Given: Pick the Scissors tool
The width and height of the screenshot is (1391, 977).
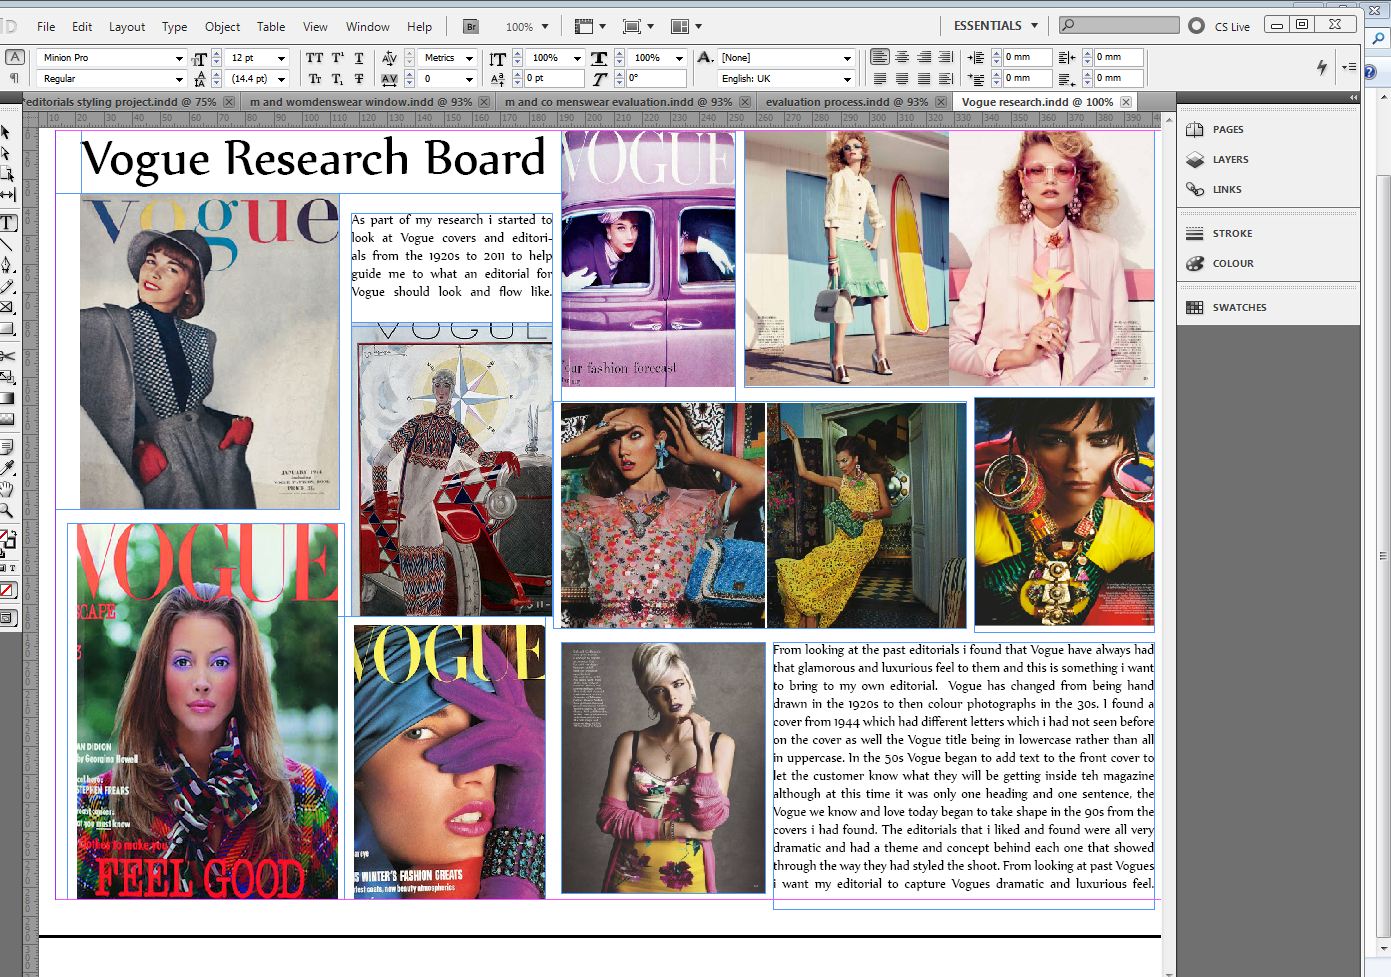Looking at the screenshot, I should (x=6, y=355).
